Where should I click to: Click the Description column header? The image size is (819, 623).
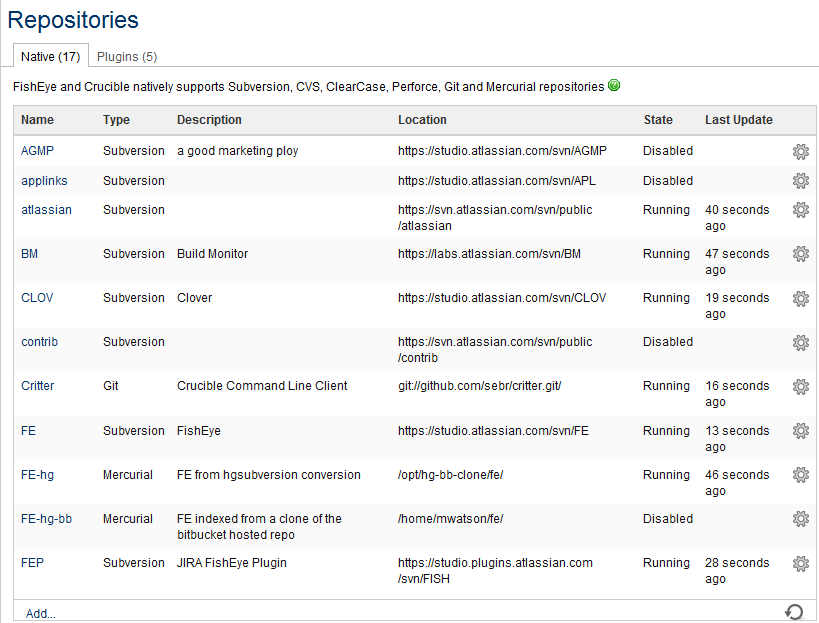pos(209,120)
